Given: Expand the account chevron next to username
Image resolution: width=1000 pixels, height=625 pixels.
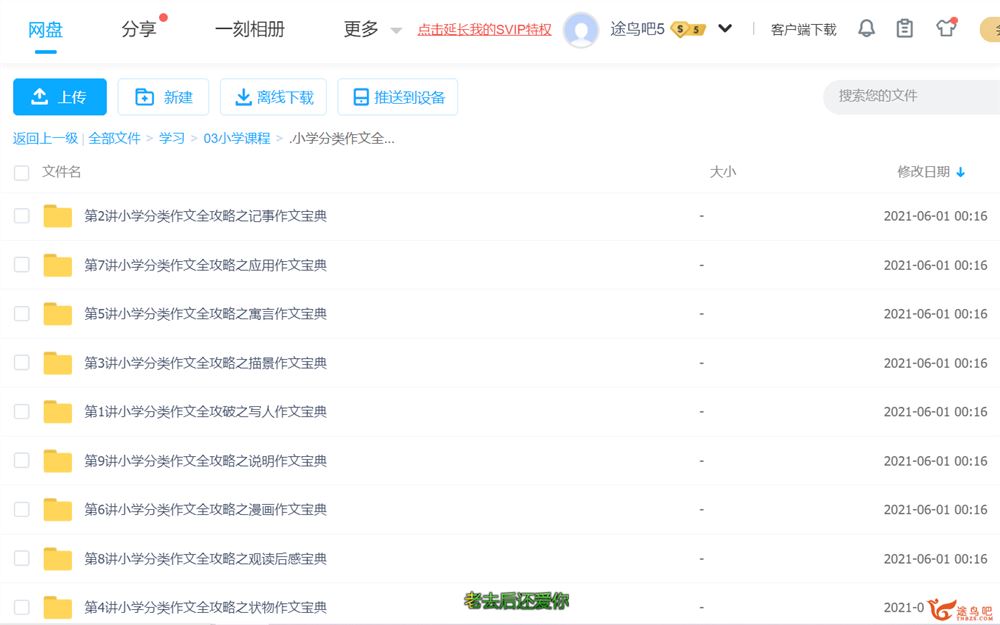Looking at the screenshot, I should pyautogui.click(x=725, y=29).
